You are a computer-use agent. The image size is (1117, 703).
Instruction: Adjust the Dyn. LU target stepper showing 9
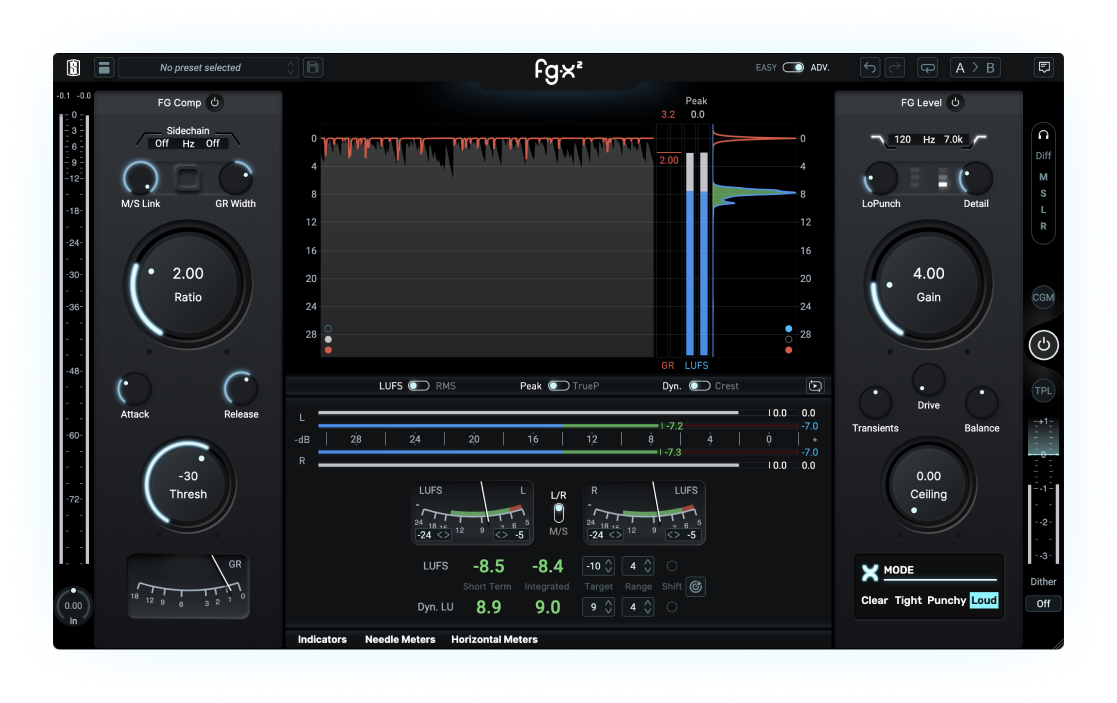pyautogui.click(x=598, y=608)
